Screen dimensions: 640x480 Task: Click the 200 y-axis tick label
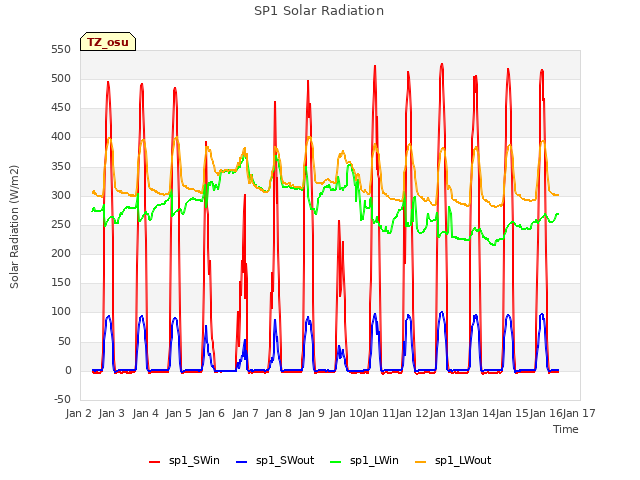click(61, 253)
